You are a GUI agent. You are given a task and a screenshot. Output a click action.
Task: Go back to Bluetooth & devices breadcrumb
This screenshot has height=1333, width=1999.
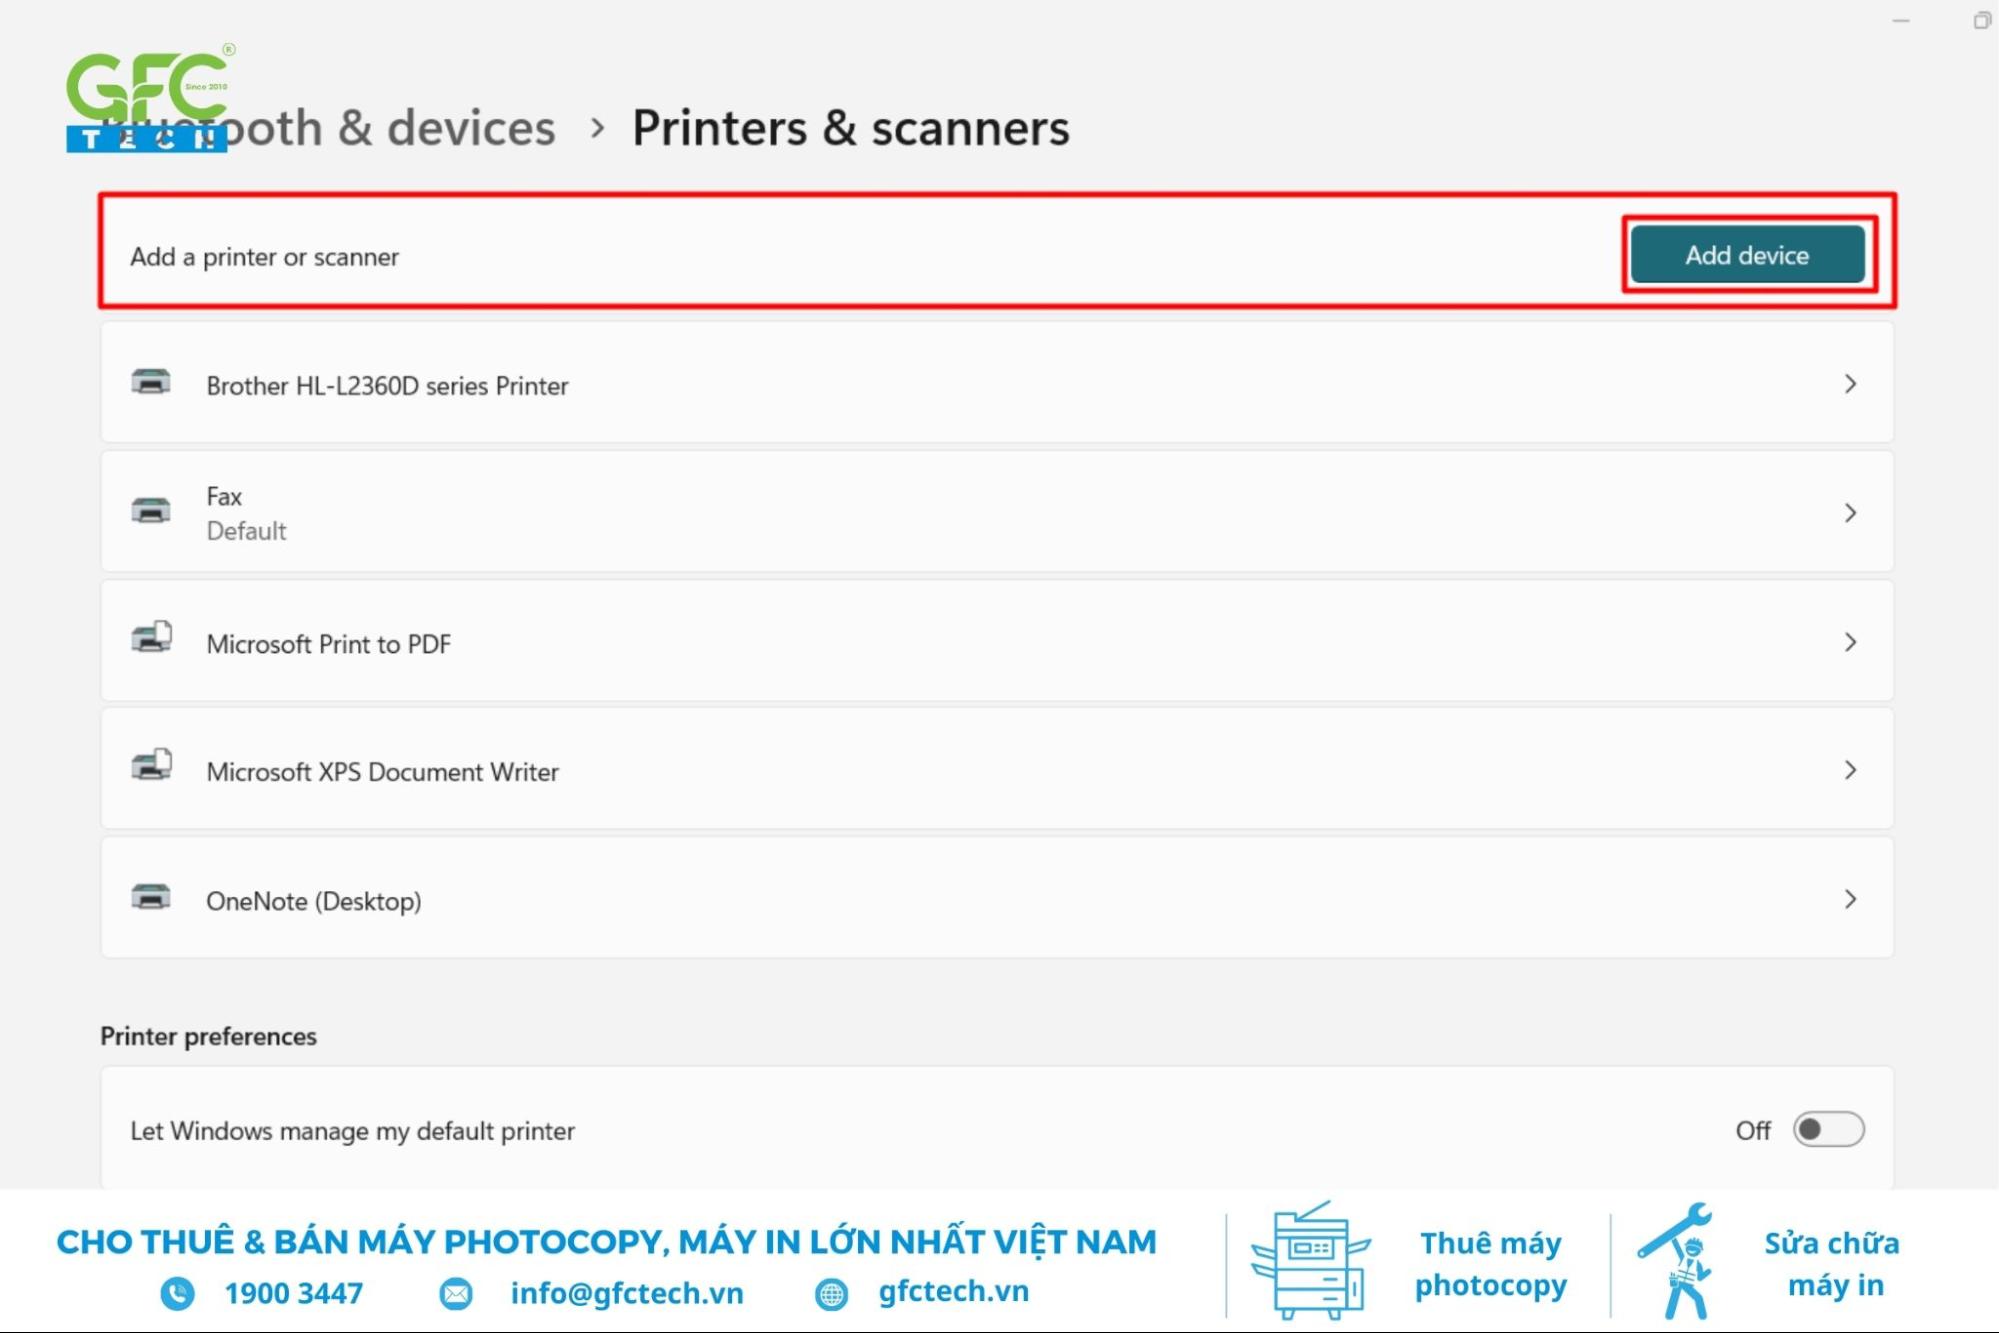point(327,128)
